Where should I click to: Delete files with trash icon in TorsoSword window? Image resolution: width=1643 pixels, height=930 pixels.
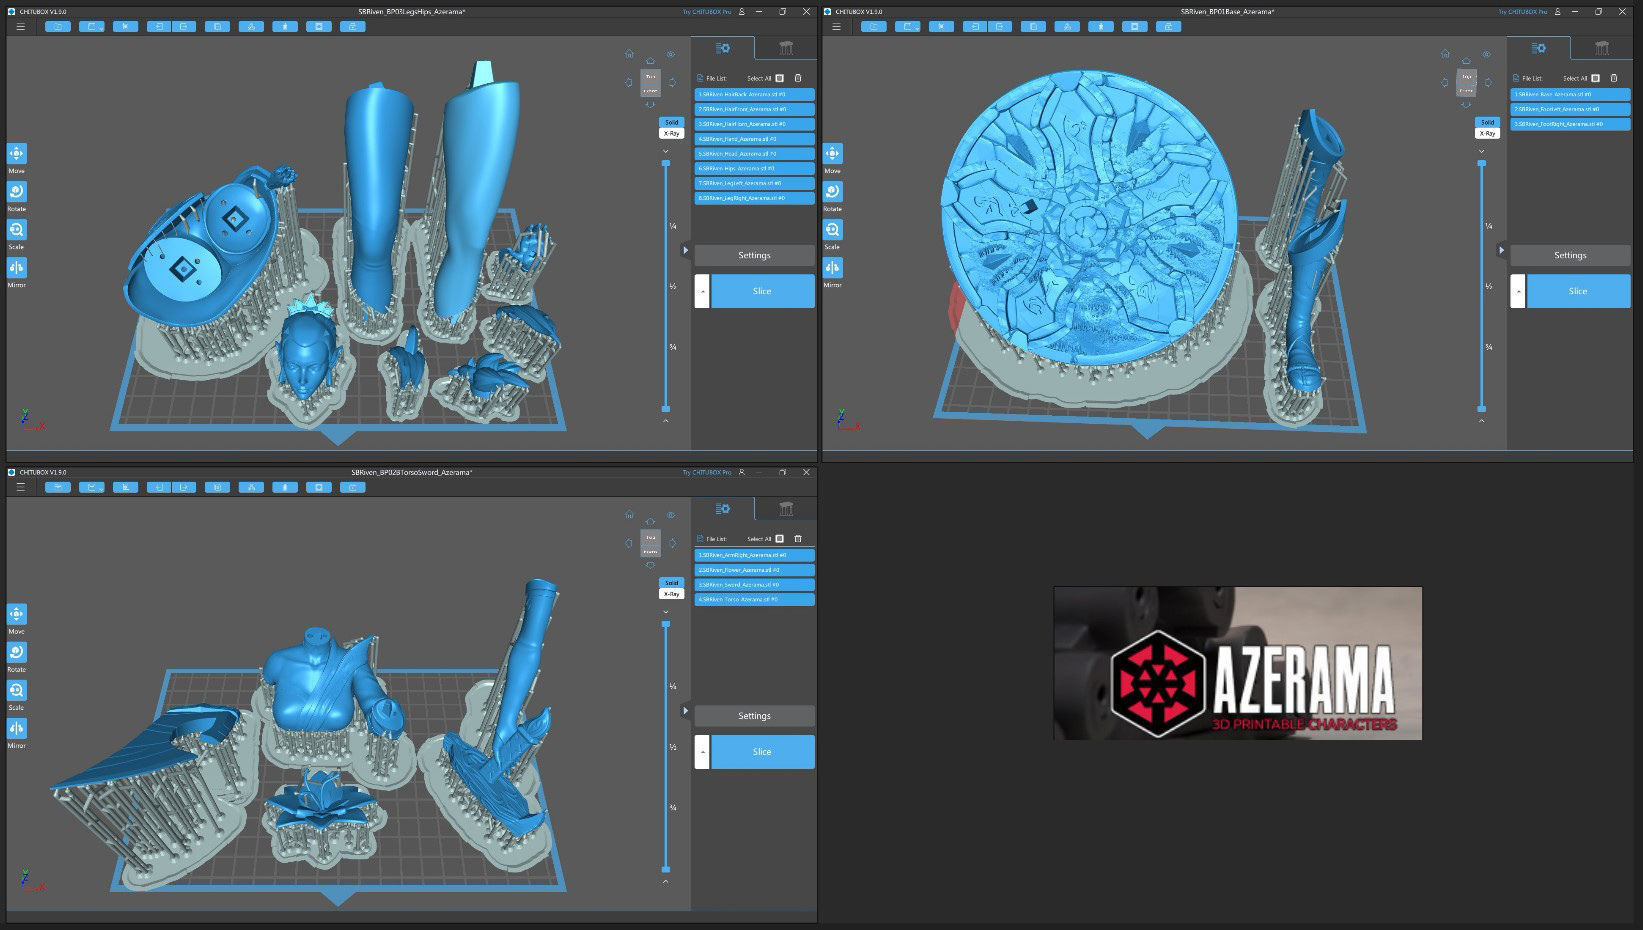click(798, 539)
